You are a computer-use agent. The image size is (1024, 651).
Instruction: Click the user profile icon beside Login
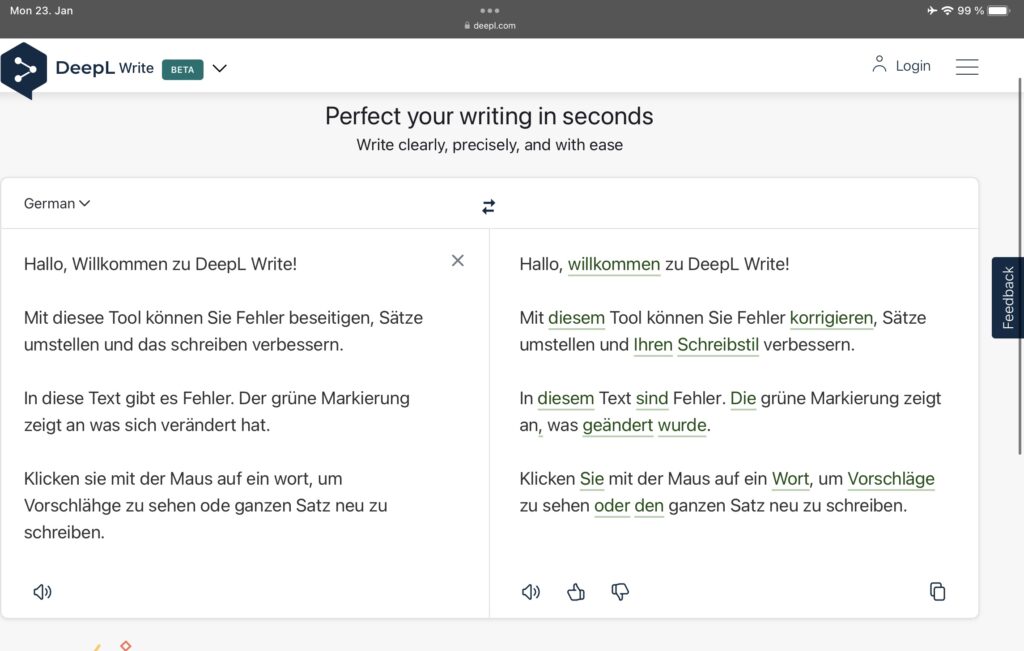coord(879,64)
